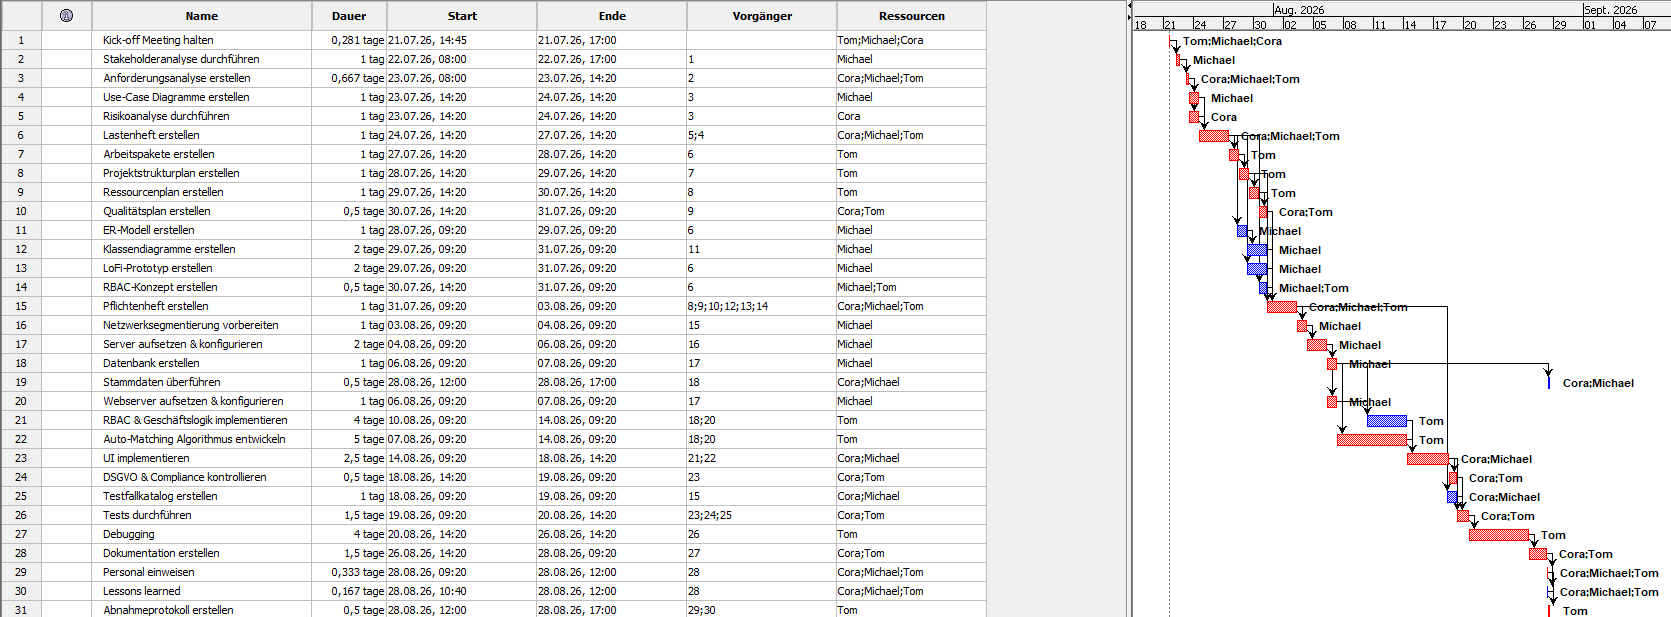Click the Name column header
The height and width of the screenshot is (617, 1671).
tap(201, 16)
